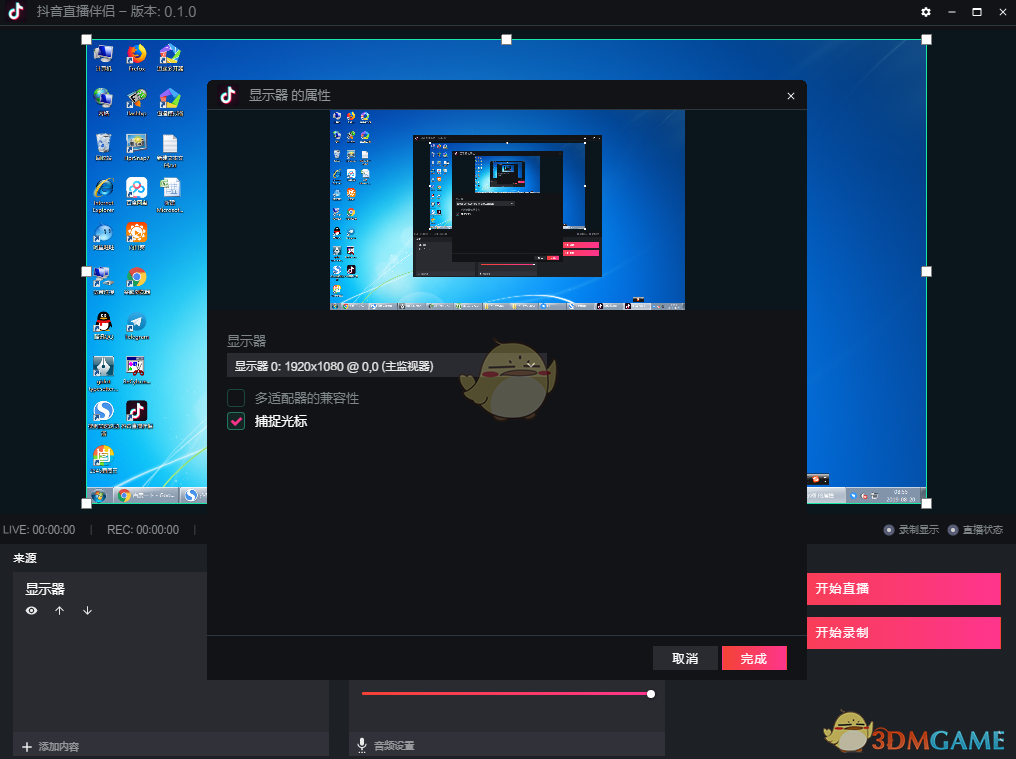Click the 来源 panel heading
Image resolution: width=1016 pixels, height=759 pixels.
coord(25,558)
